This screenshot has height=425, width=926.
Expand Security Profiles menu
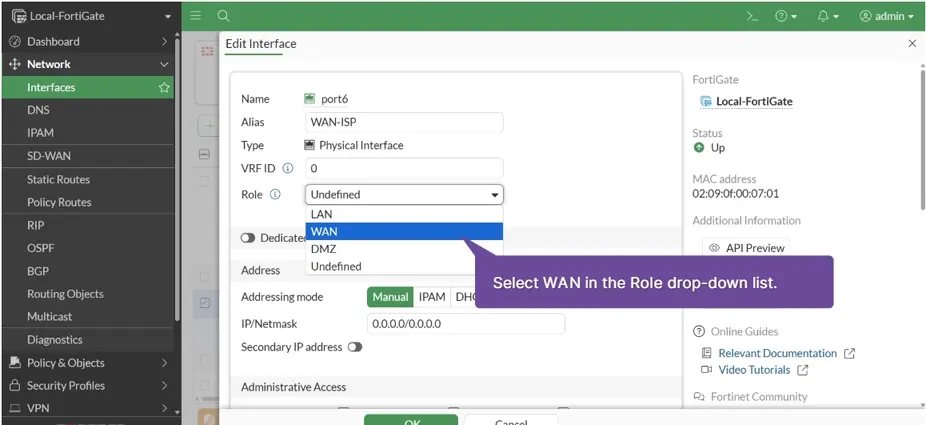point(89,386)
